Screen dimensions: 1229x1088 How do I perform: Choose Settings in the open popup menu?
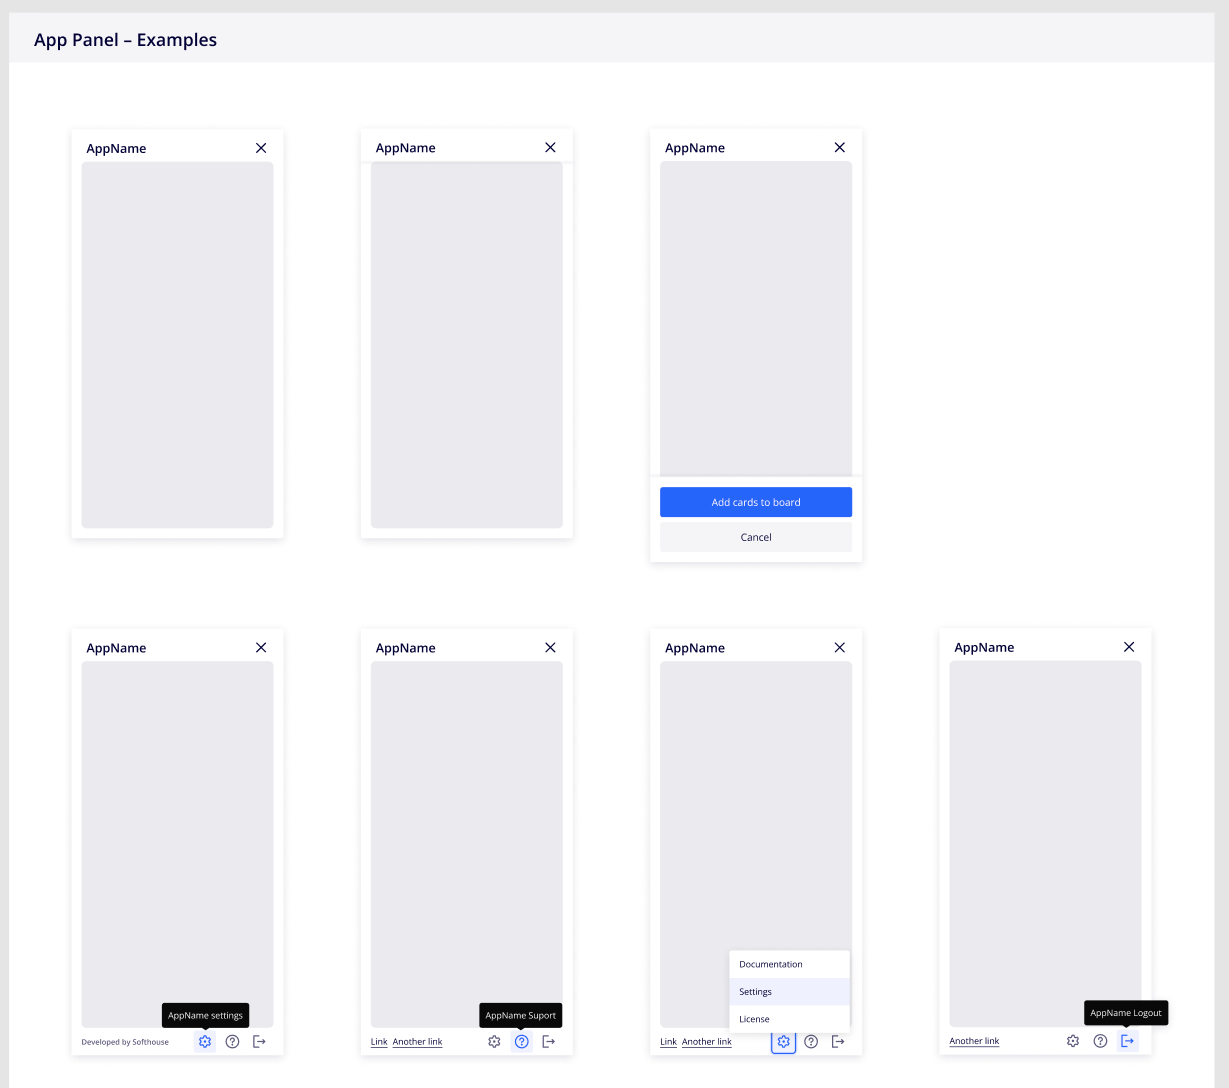click(756, 992)
